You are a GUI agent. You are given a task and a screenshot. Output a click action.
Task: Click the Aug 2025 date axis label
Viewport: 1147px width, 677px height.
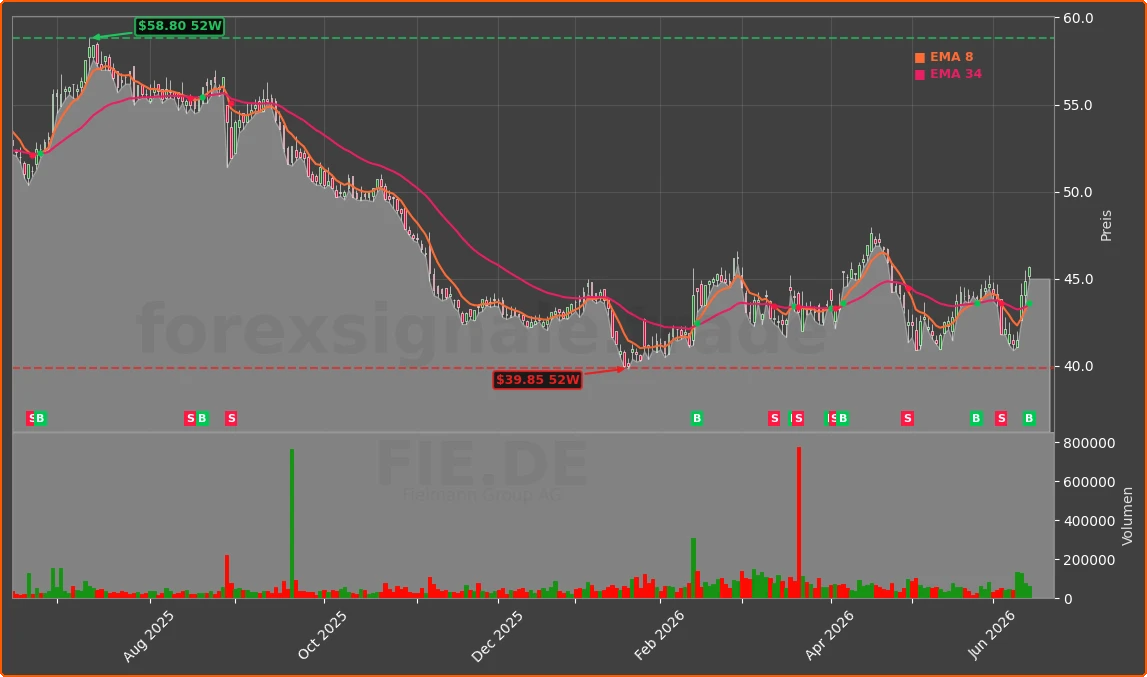(148, 636)
